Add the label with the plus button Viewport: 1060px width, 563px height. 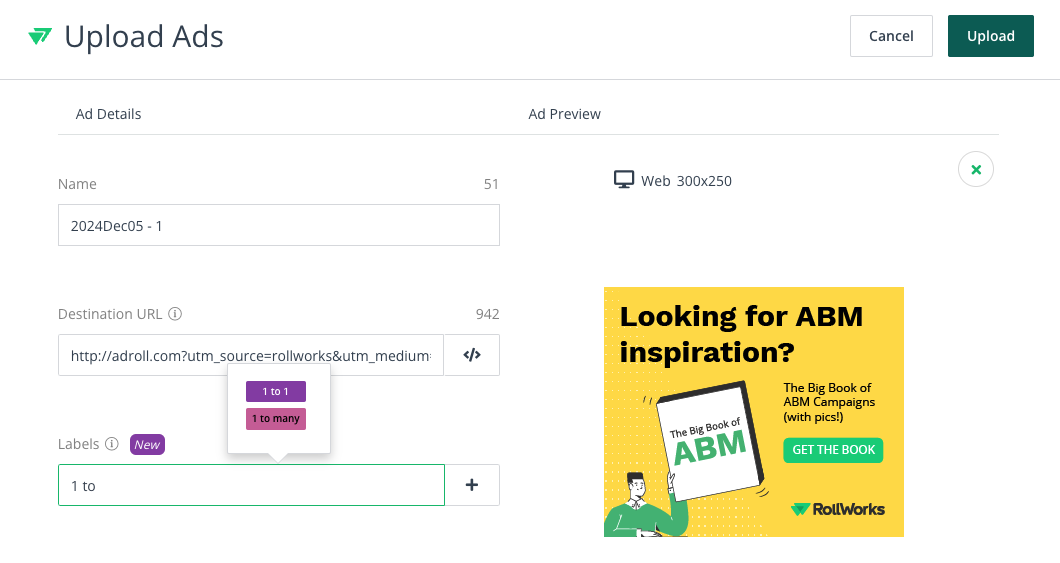[x=472, y=485]
